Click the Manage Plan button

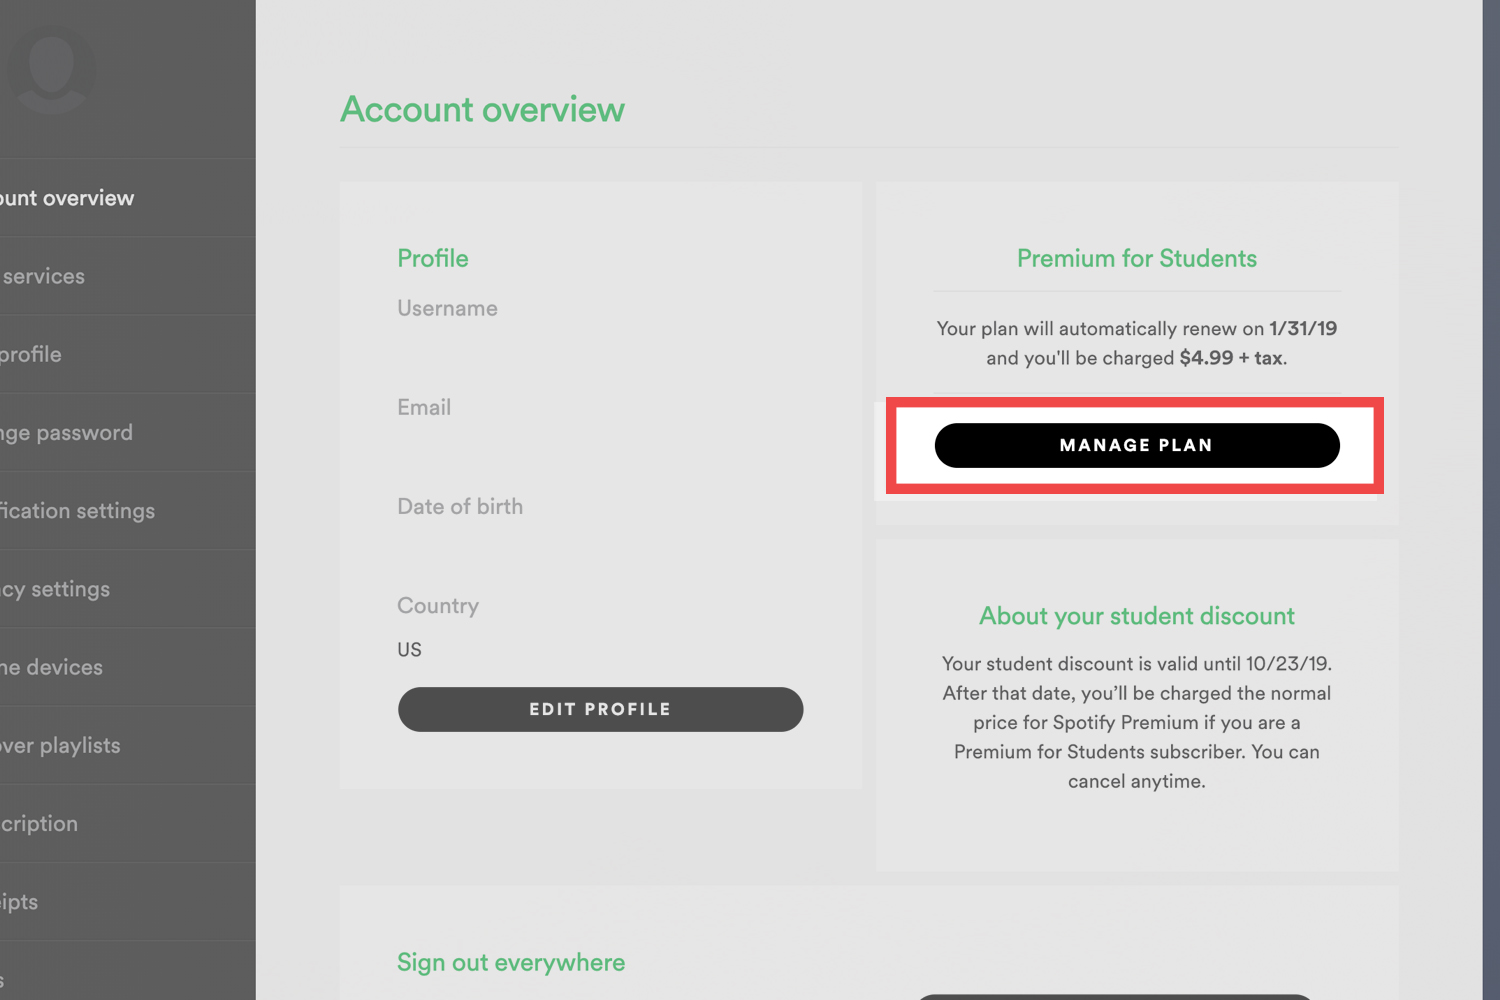1135,445
